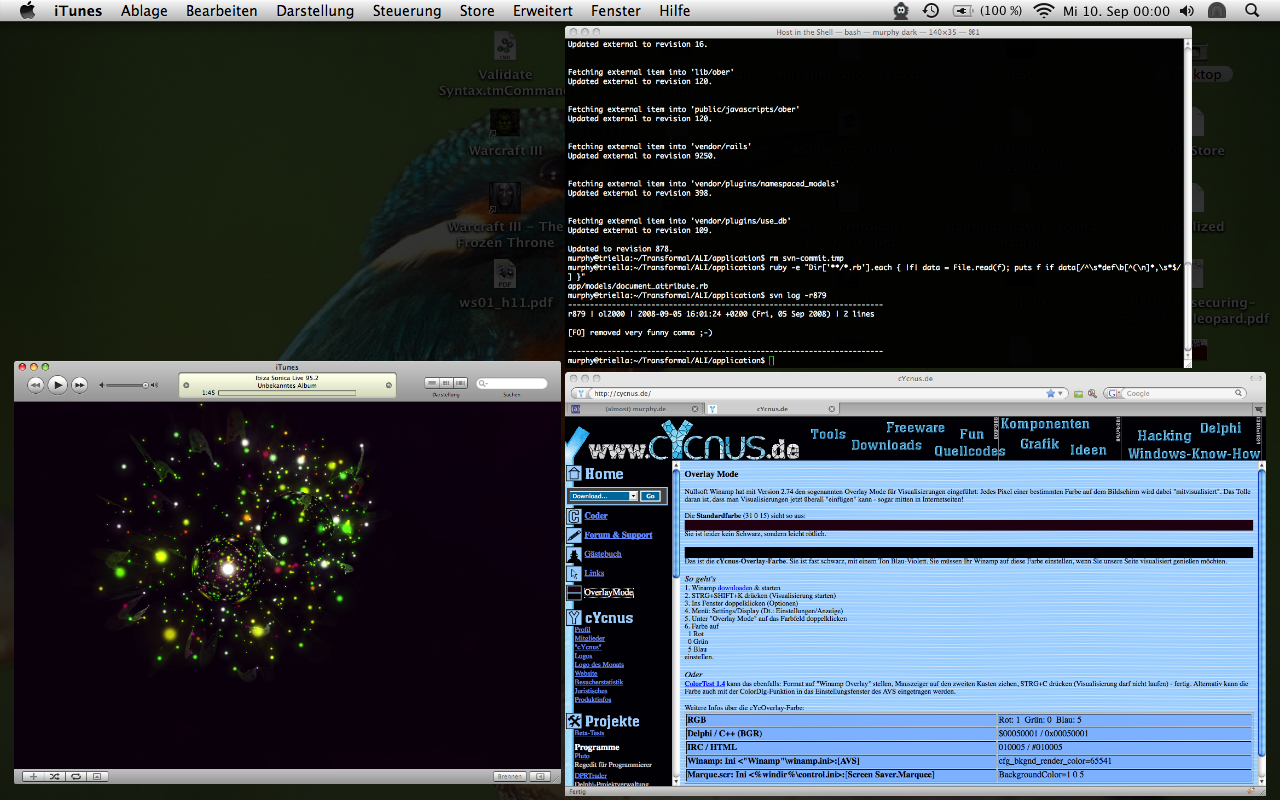Open Spotlight search icon

pyautogui.click(x=1252, y=11)
